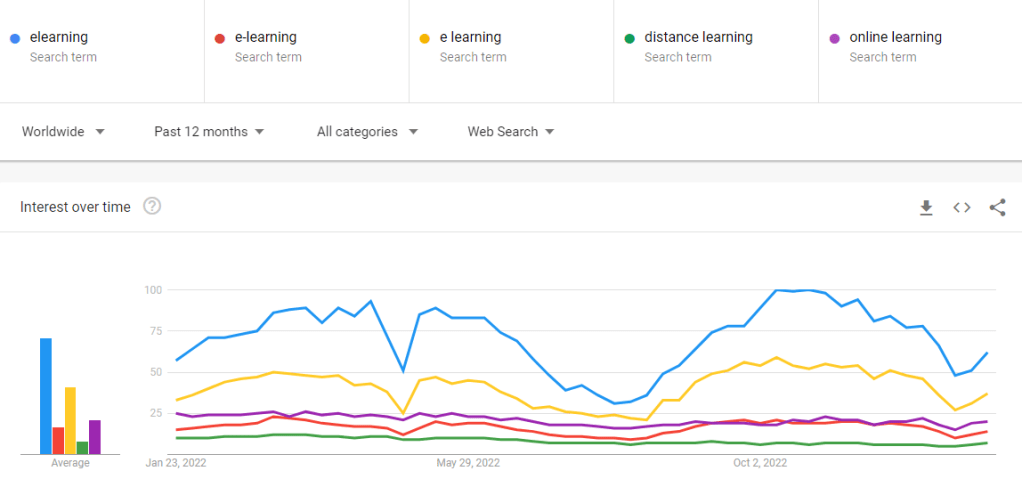Click the red dot beside e-learning

click(220, 38)
